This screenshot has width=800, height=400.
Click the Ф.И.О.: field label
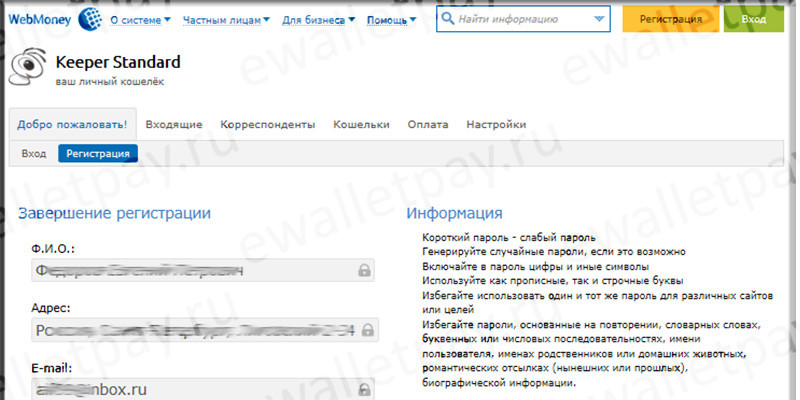click(53, 249)
